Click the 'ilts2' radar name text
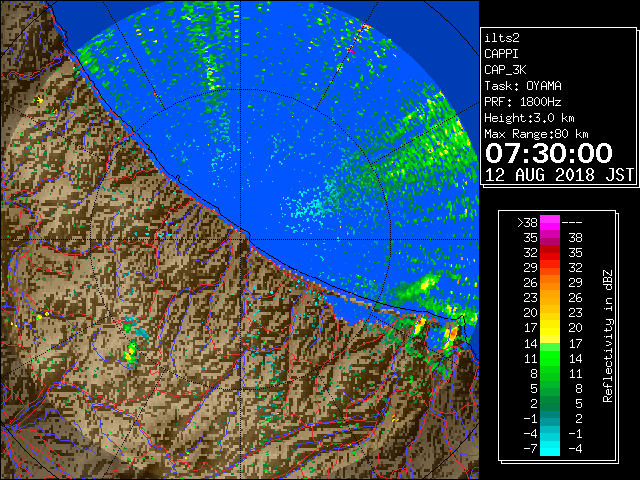 click(502, 38)
